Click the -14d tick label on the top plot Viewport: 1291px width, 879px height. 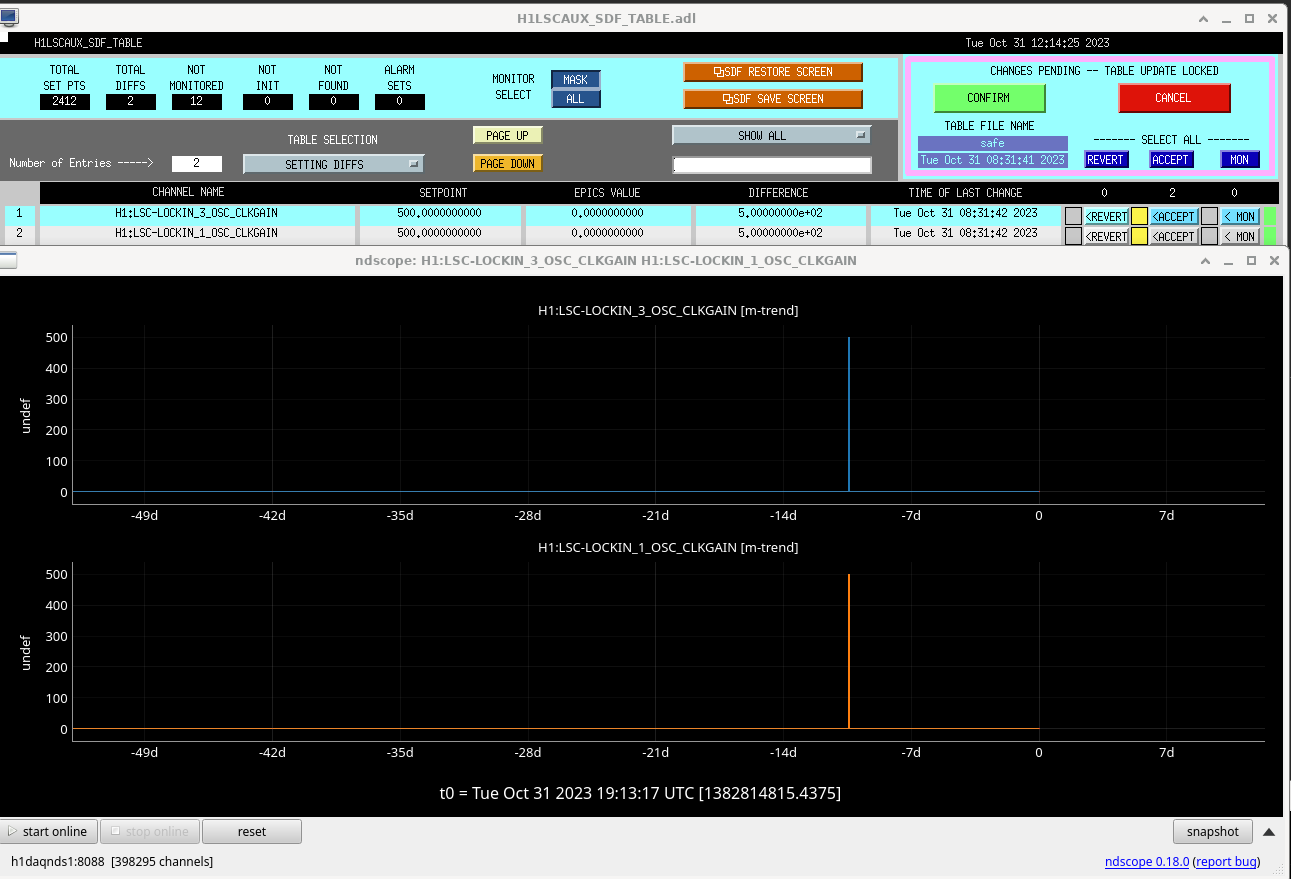[783, 516]
